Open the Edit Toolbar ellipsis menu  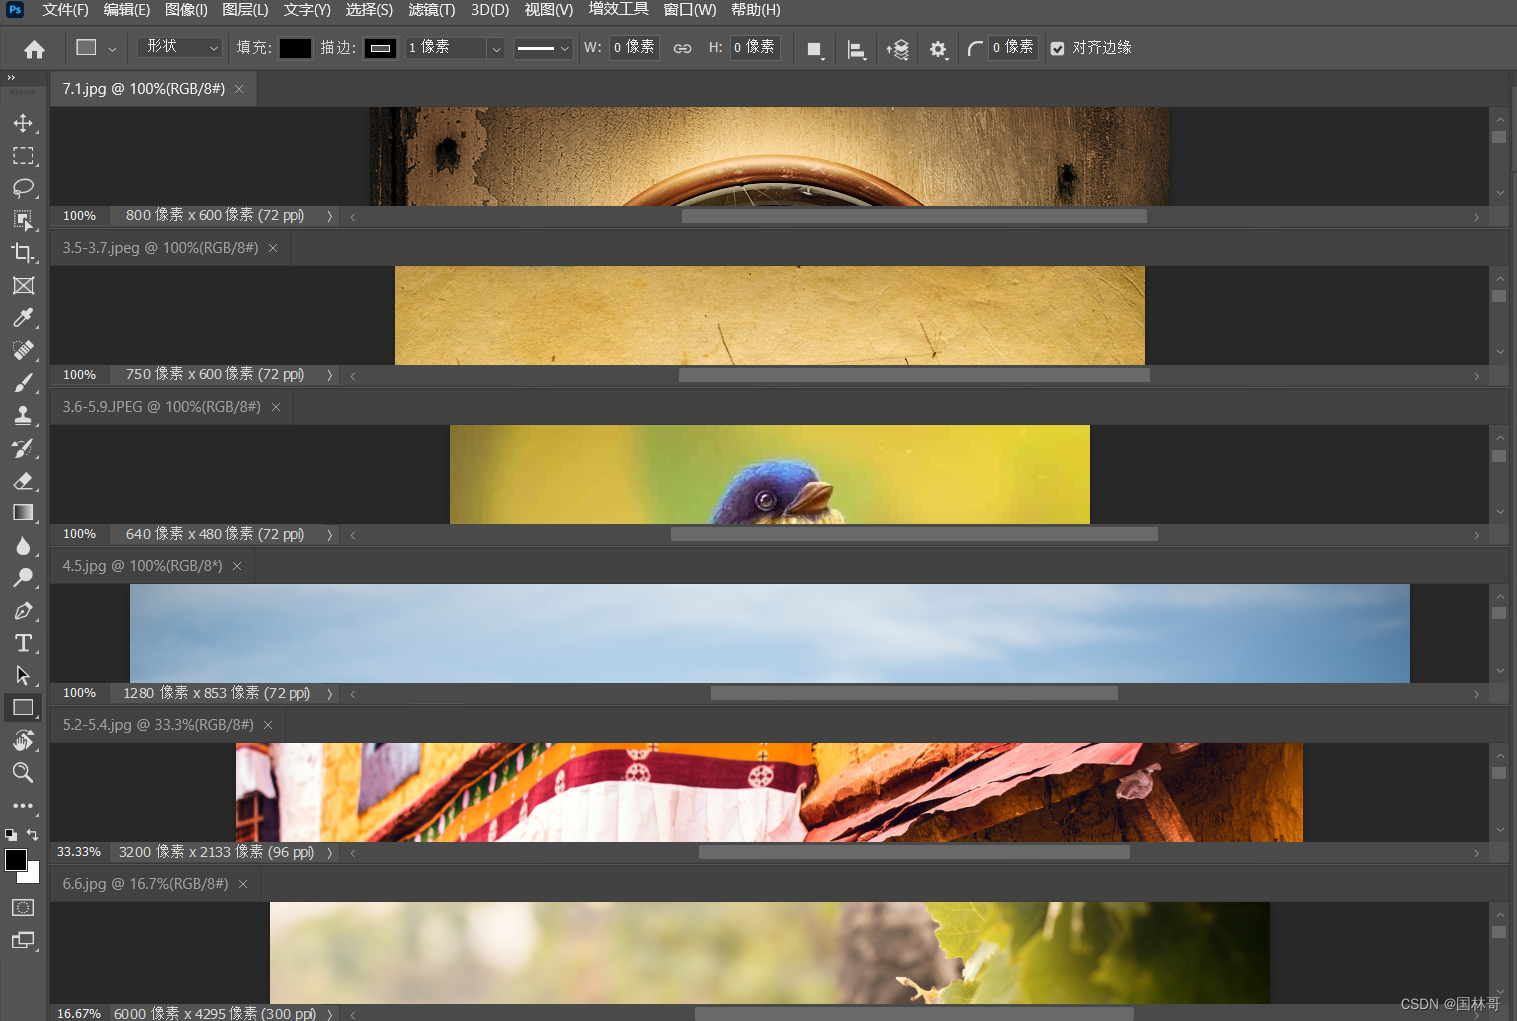(23, 805)
